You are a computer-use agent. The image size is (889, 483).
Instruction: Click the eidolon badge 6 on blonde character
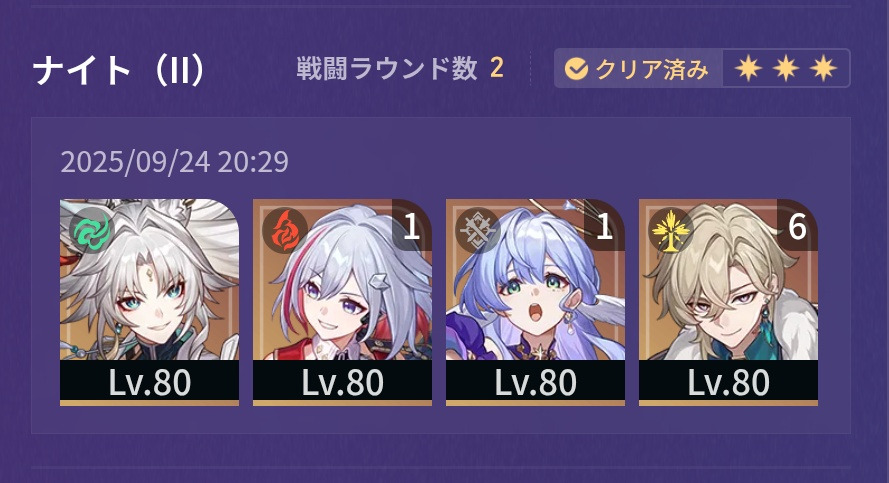coord(797,226)
